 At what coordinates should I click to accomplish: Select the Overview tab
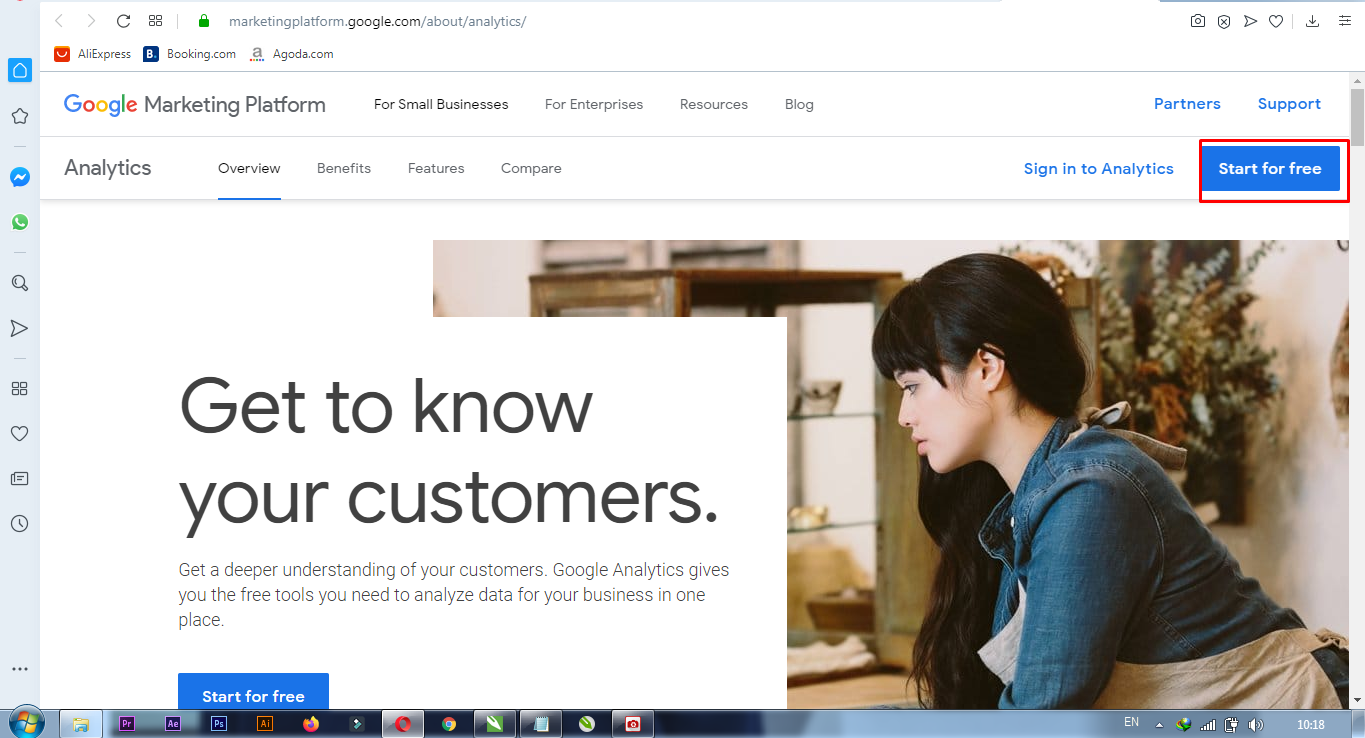pyautogui.click(x=249, y=168)
